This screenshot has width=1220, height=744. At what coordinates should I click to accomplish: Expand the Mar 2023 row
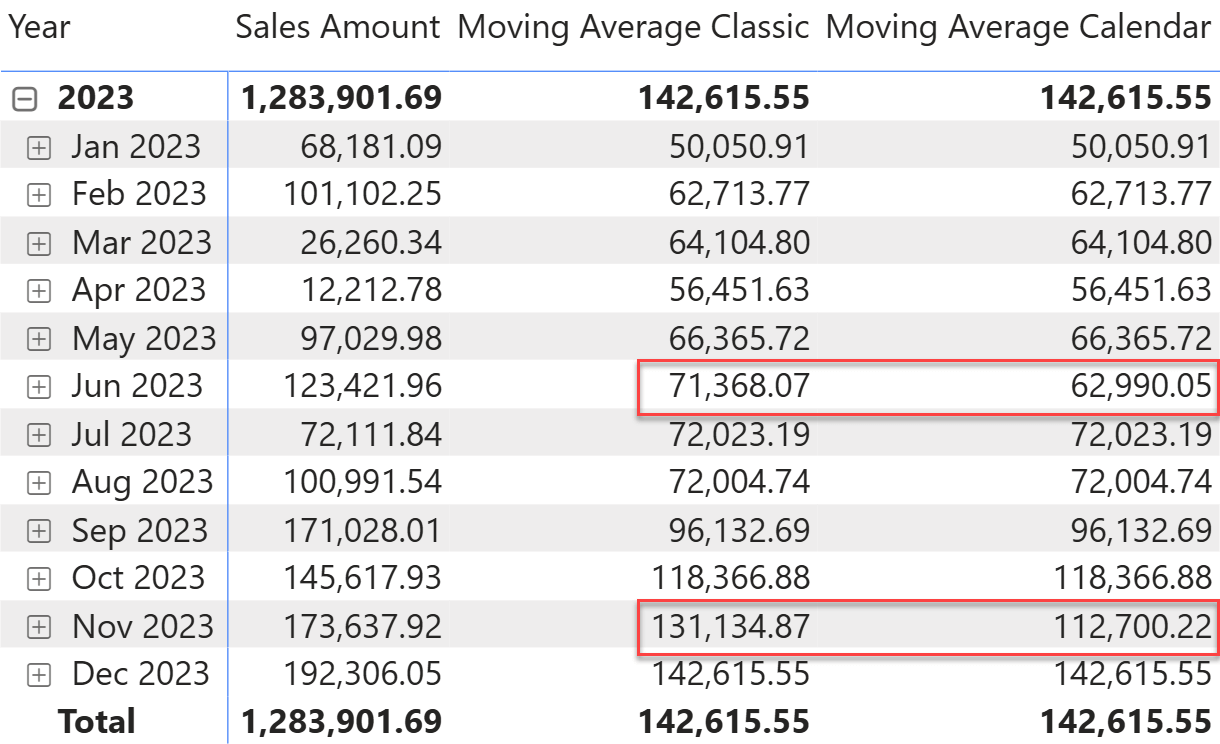pos(38,243)
